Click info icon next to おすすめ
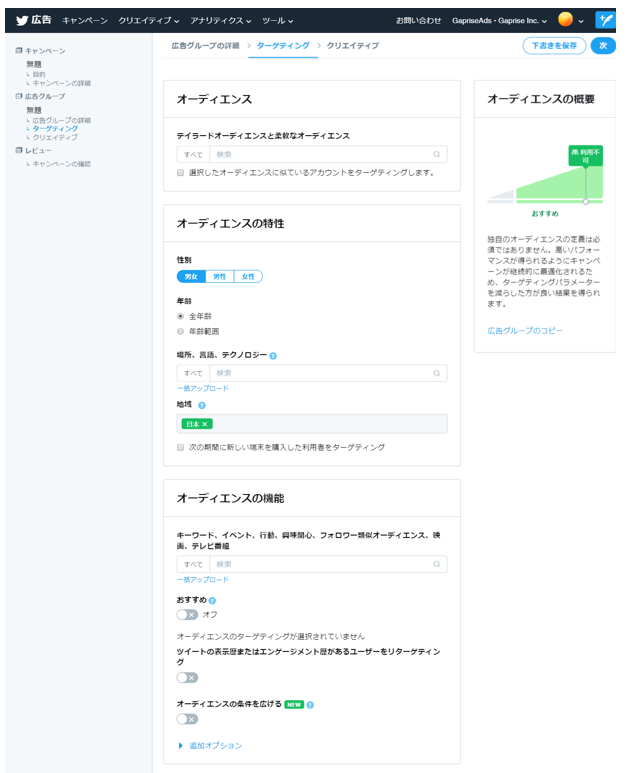 tap(212, 600)
